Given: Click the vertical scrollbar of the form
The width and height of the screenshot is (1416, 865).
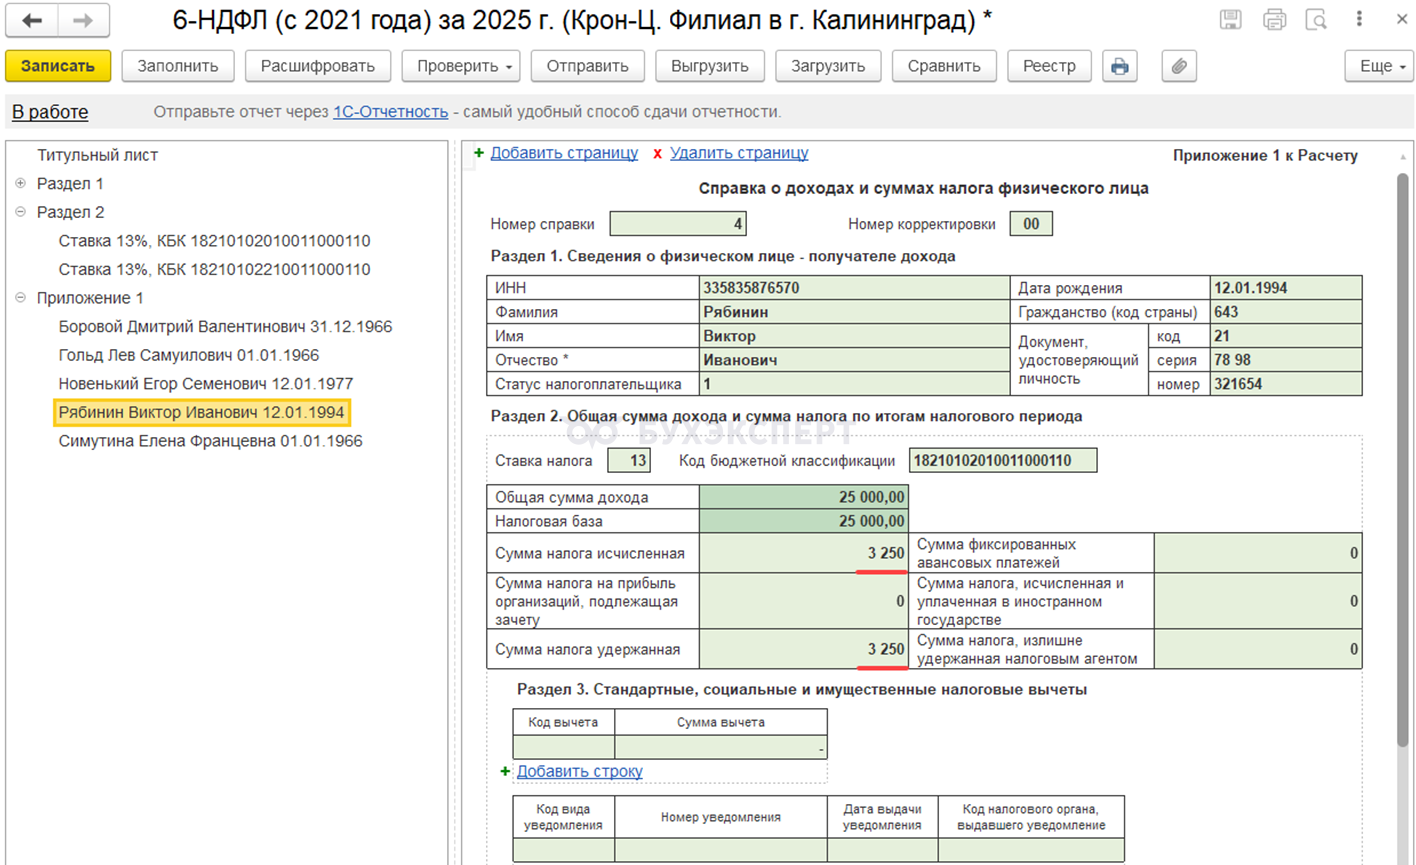Looking at the screenshot, I should pyautogui.click(x=1403, y=460).
